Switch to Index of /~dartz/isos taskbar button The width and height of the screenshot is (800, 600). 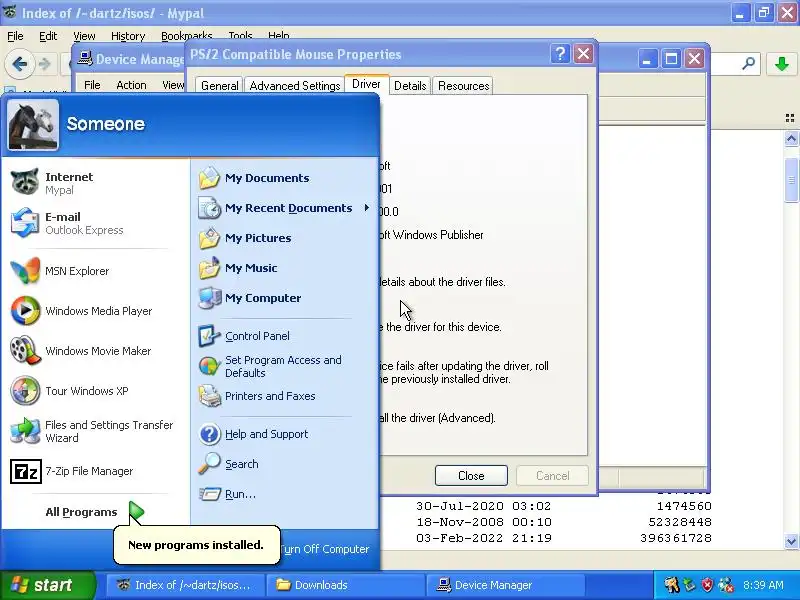click(185, 585)
